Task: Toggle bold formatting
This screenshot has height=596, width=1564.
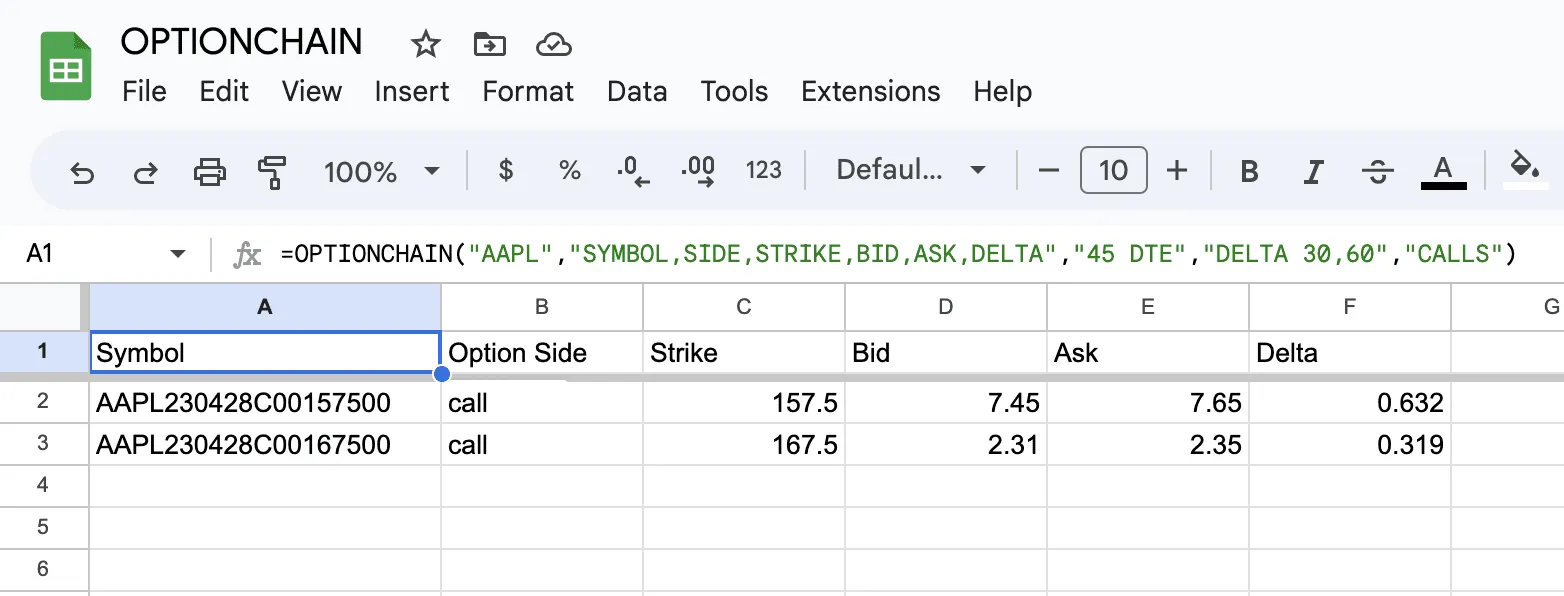Action: (x=1249, y=171)
